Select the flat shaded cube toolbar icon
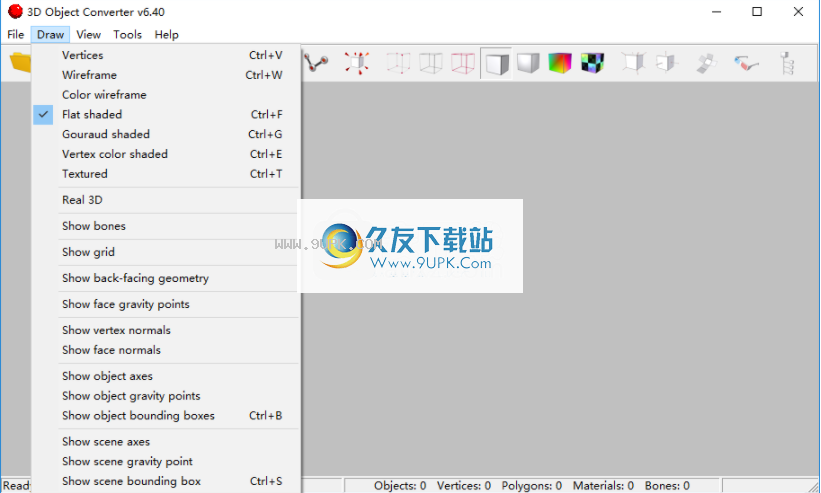821x493 pixels. (x=496, y=63)
